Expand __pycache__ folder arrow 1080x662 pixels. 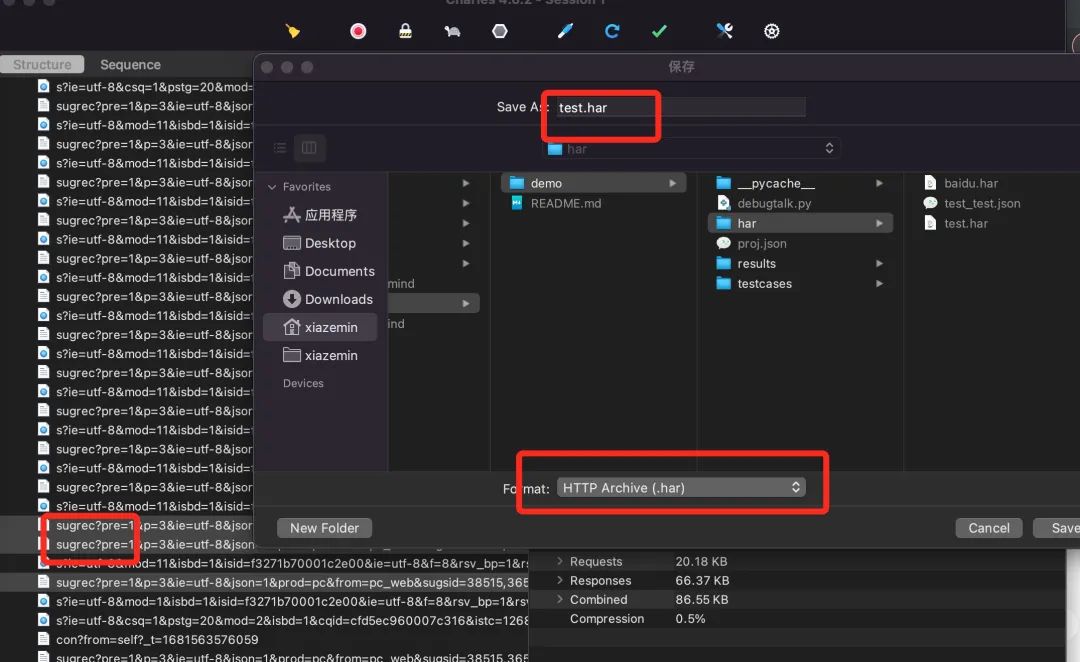880,183
